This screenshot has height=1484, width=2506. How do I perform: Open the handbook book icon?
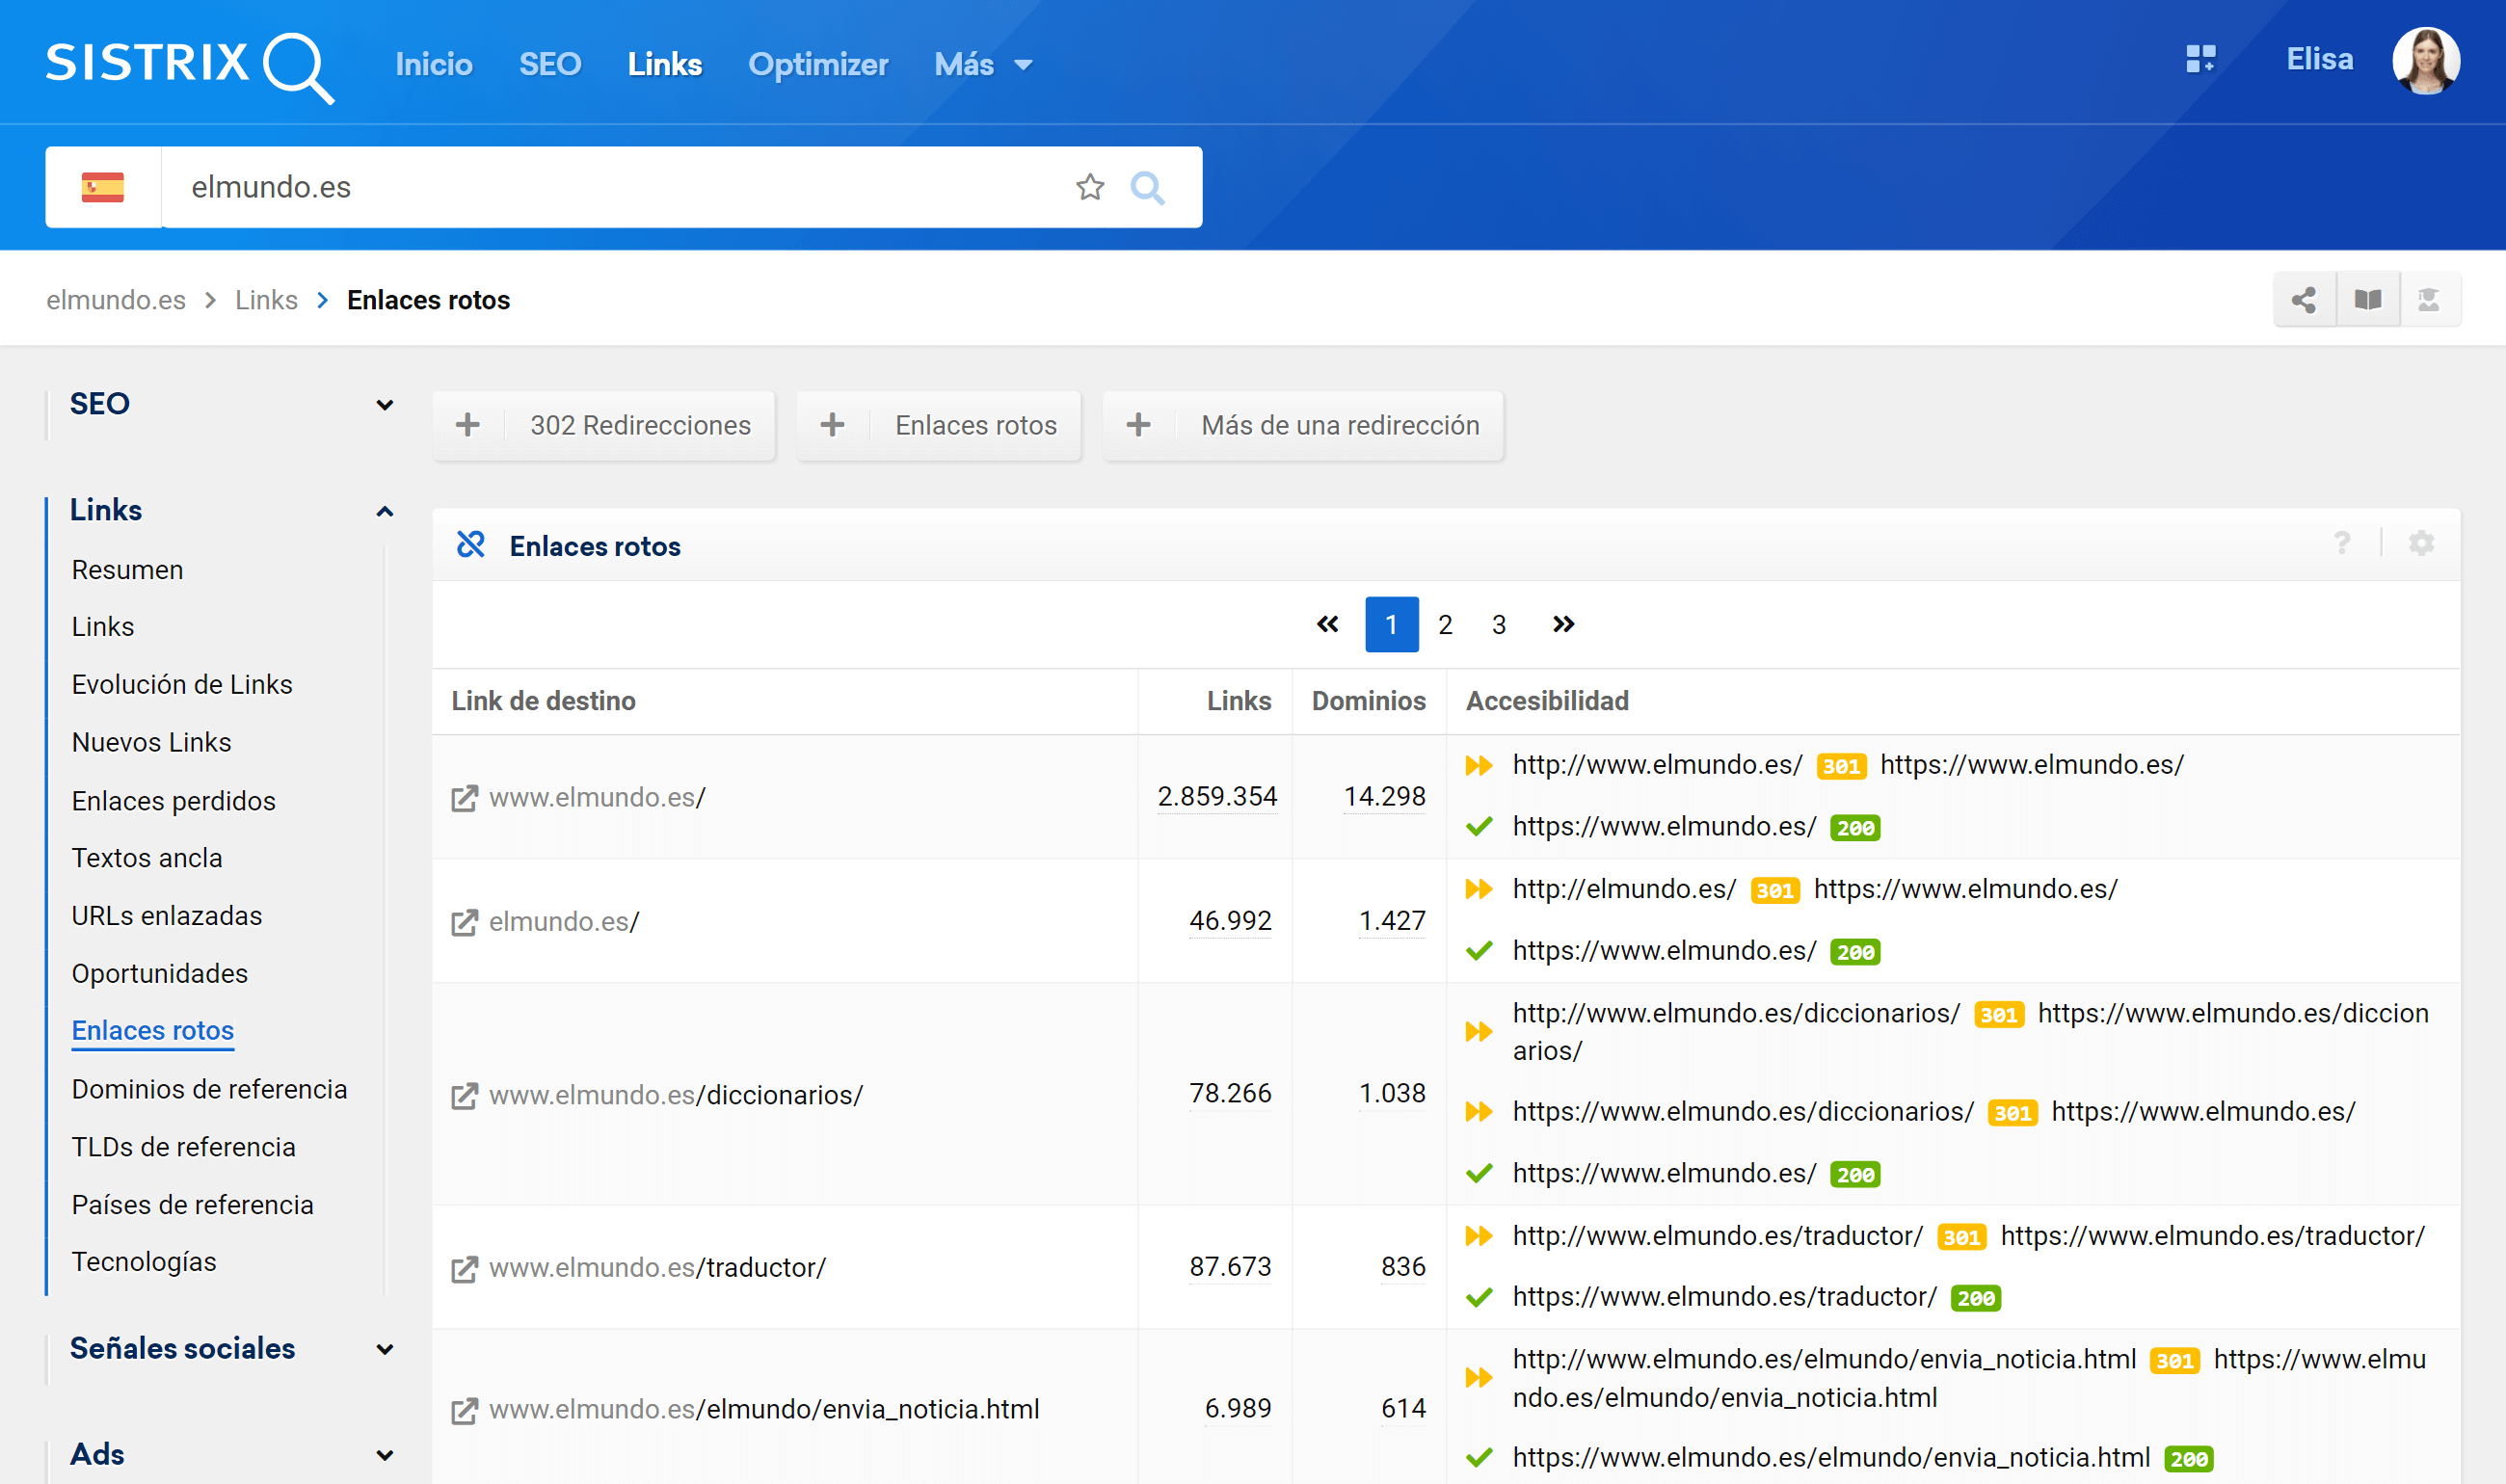point(2367,300)
